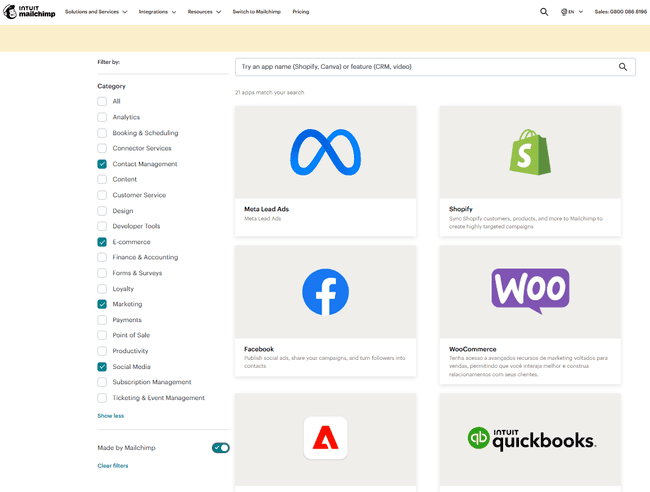Expand Solutions and Services menu
650x492 pixels.
(96, 12)
